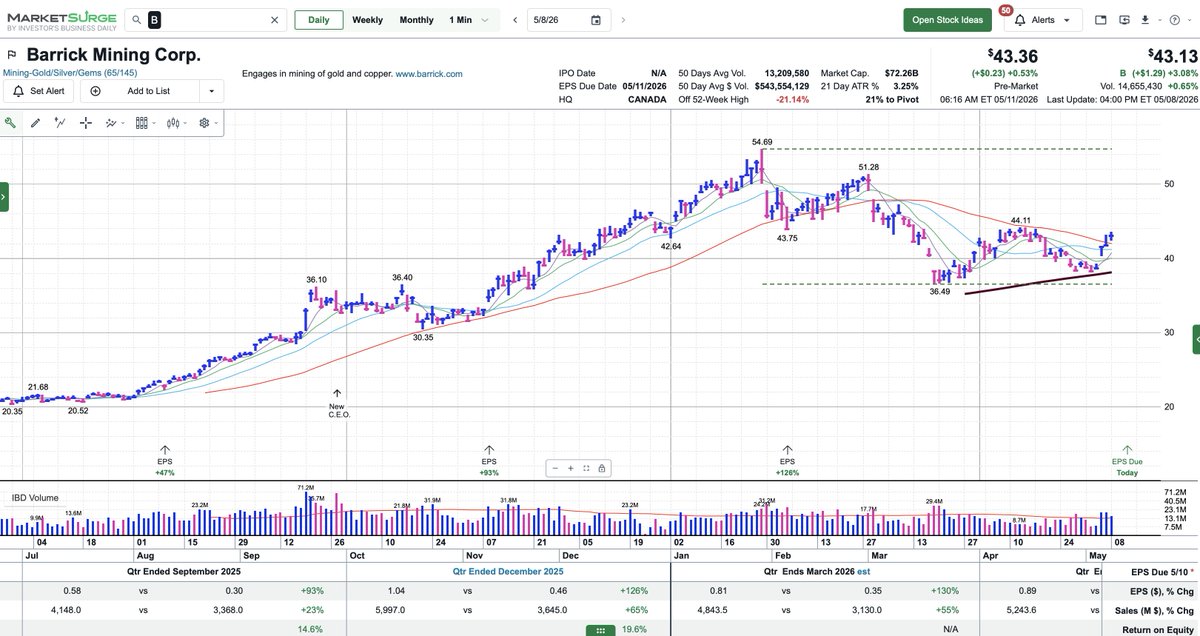This screenshot has width=1200, height=636.
Task: Select the trend line annotation tool
Action: [x=60, y=123]
